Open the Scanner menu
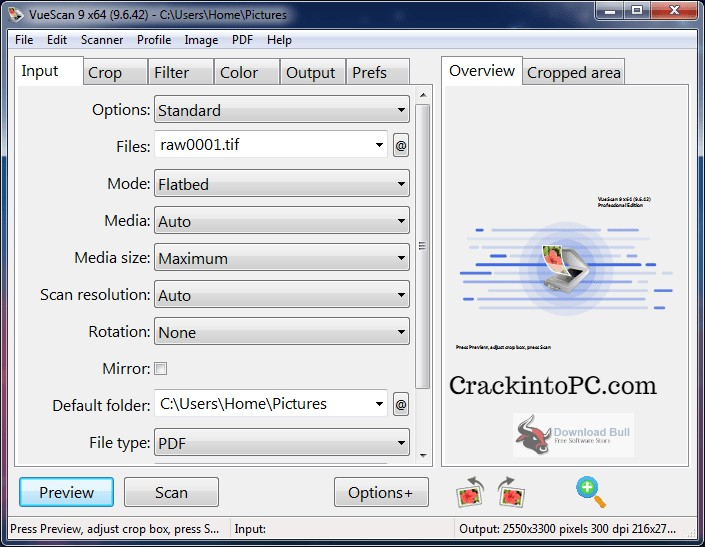The height and width of the screenshot is (547, 705). 102,40
